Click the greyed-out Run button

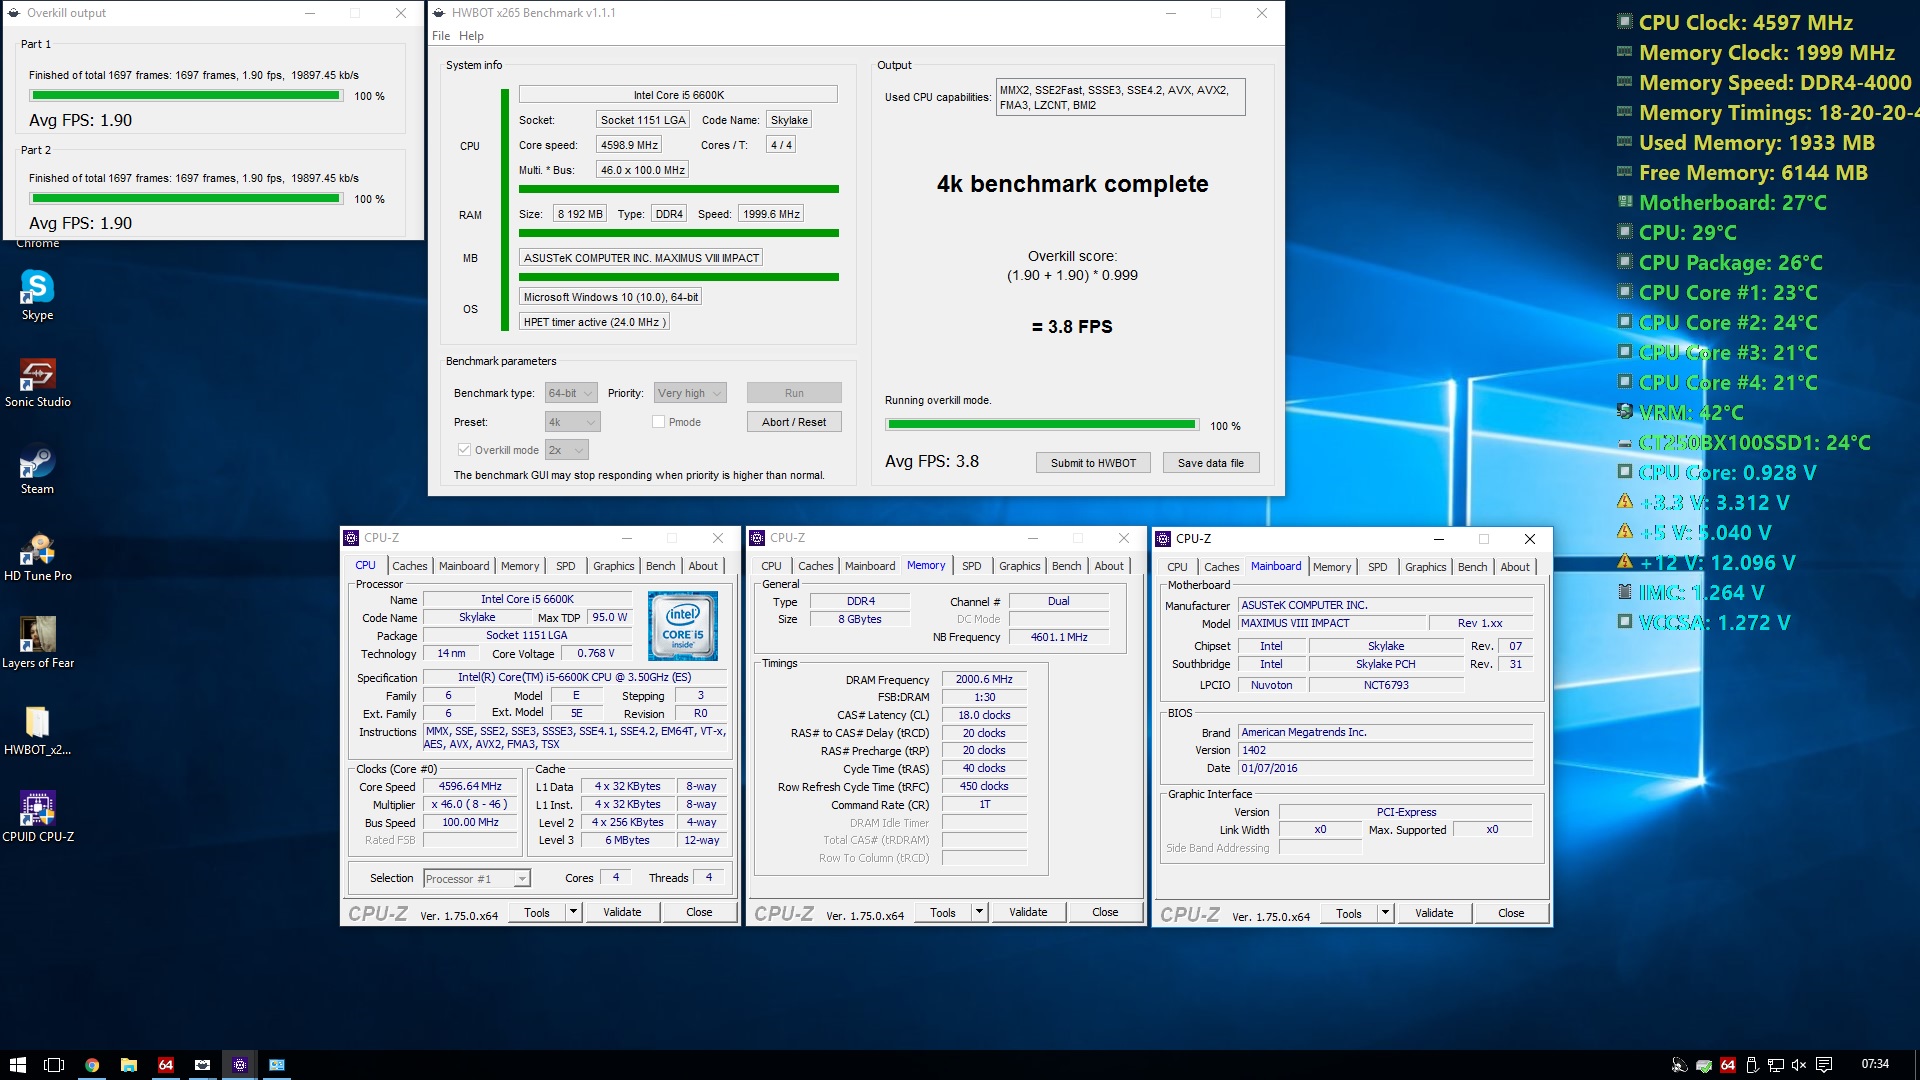(794, 393)
